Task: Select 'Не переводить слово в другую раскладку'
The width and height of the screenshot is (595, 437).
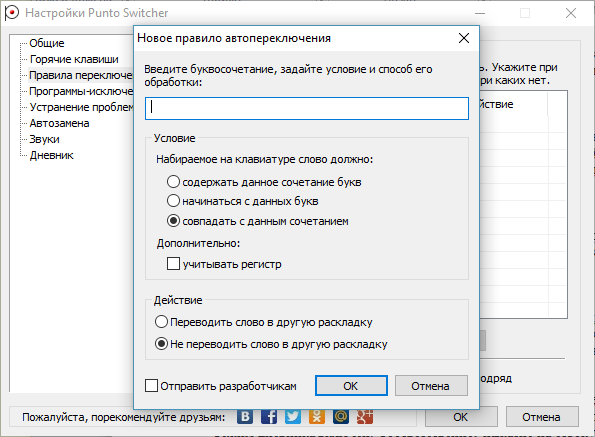Action: (161, 344)
